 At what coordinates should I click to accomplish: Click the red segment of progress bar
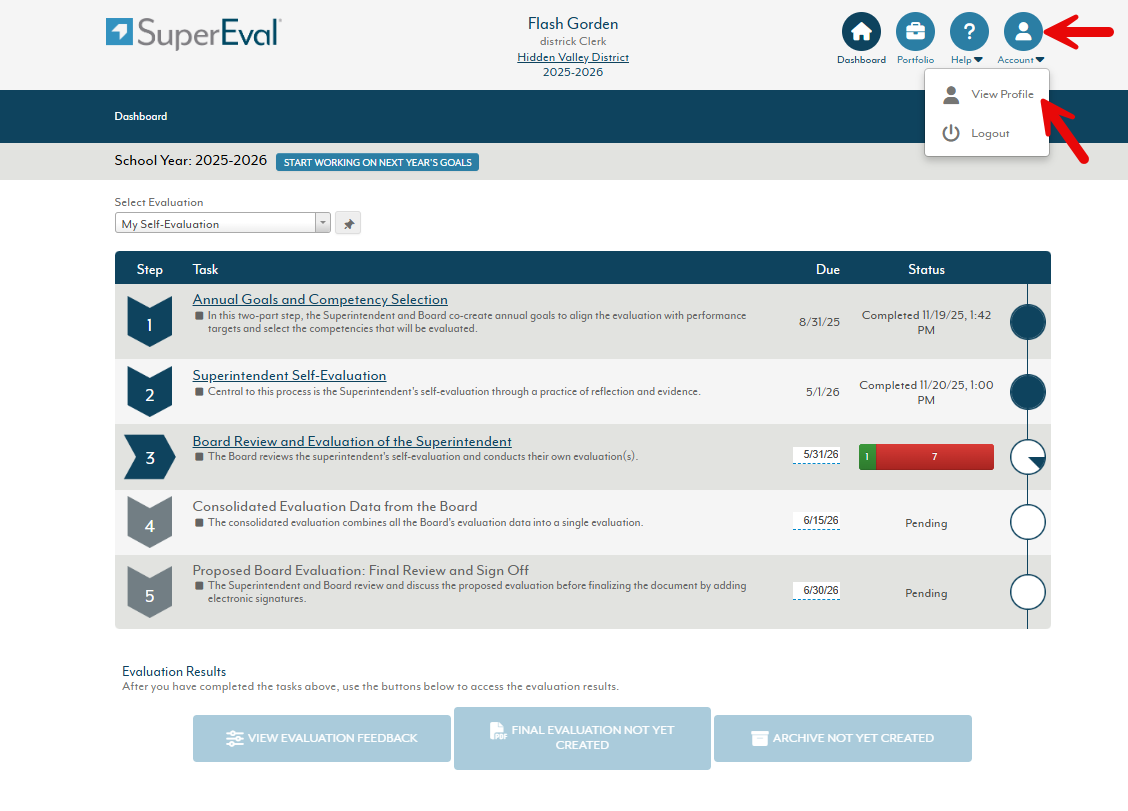[x=934, y=457]
